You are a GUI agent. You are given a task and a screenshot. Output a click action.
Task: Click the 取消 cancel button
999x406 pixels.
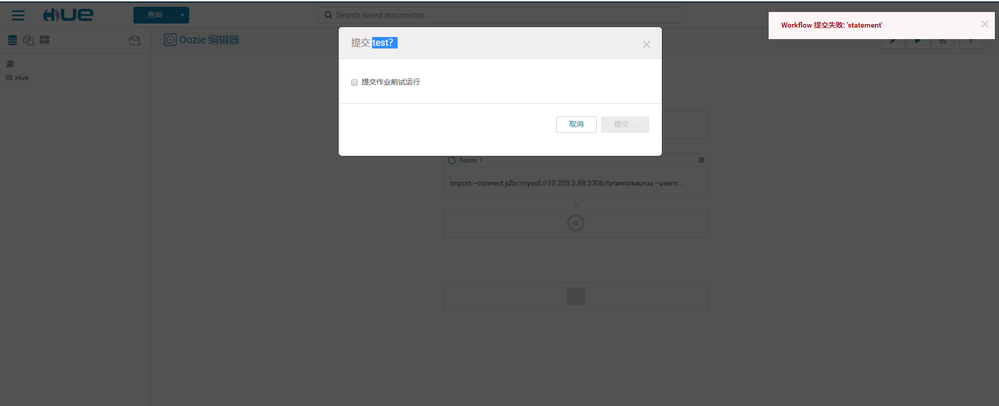pyautogui.click(x=577, y=124)
